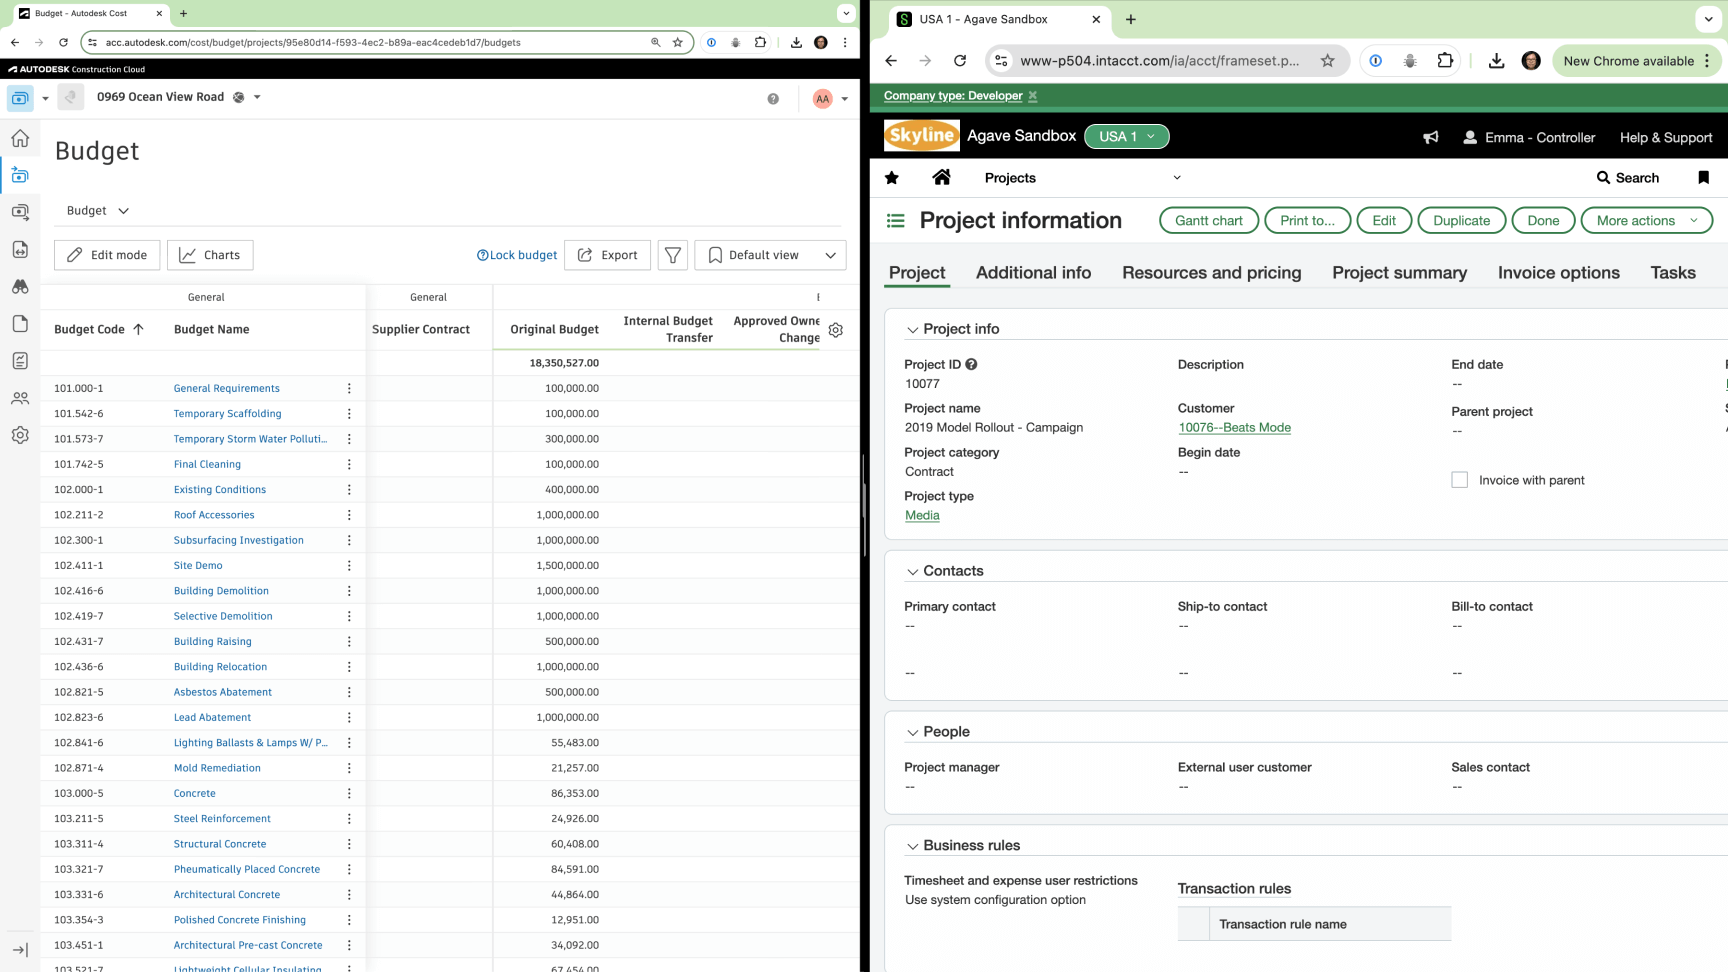Viewport: 1728px width, 972px height.
Task: Click the Intacct favorites star icon
Action: pyautogui.click(x=892, y=178)
